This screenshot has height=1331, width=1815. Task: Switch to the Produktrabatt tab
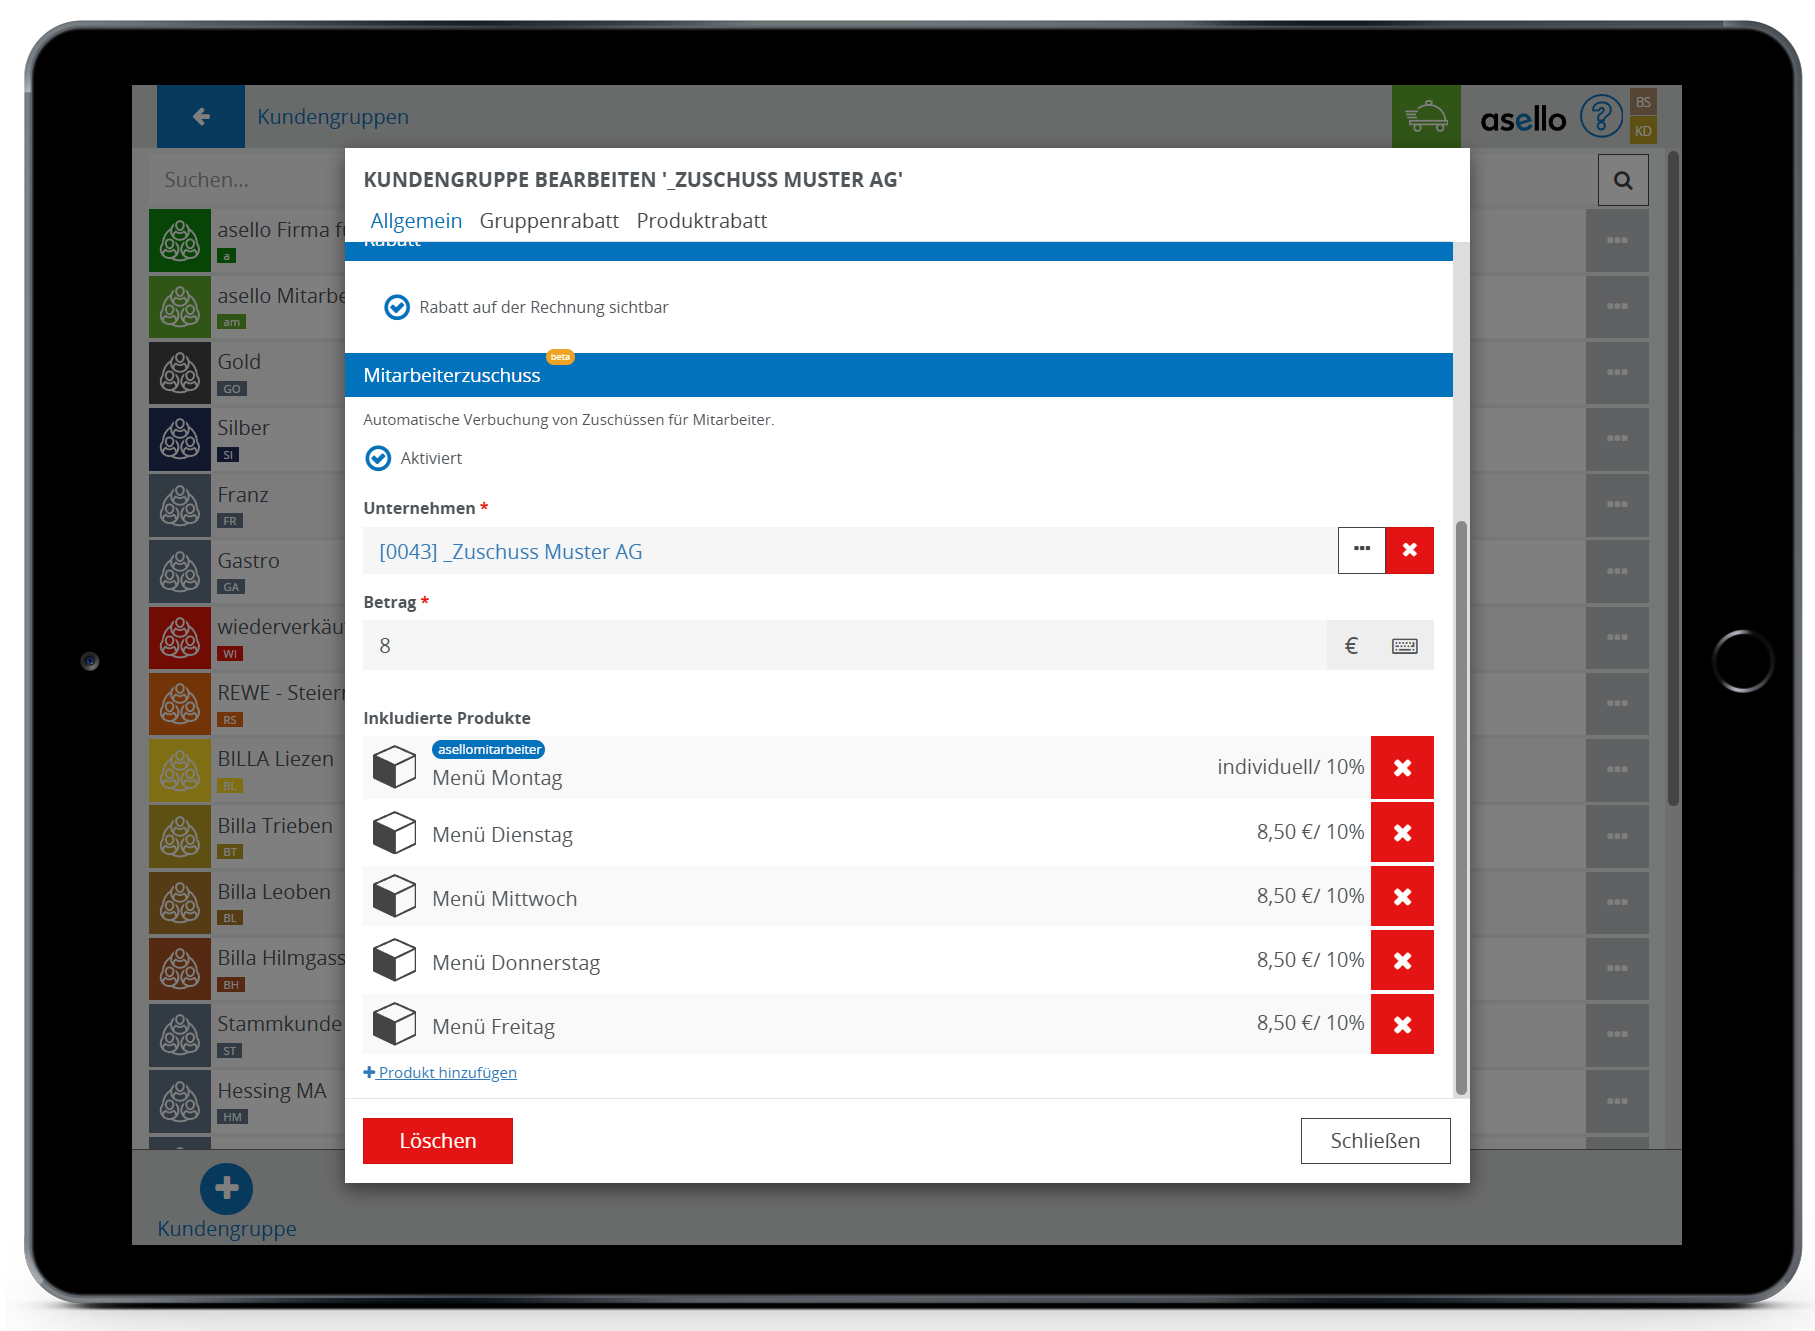[x=701, y=221]
